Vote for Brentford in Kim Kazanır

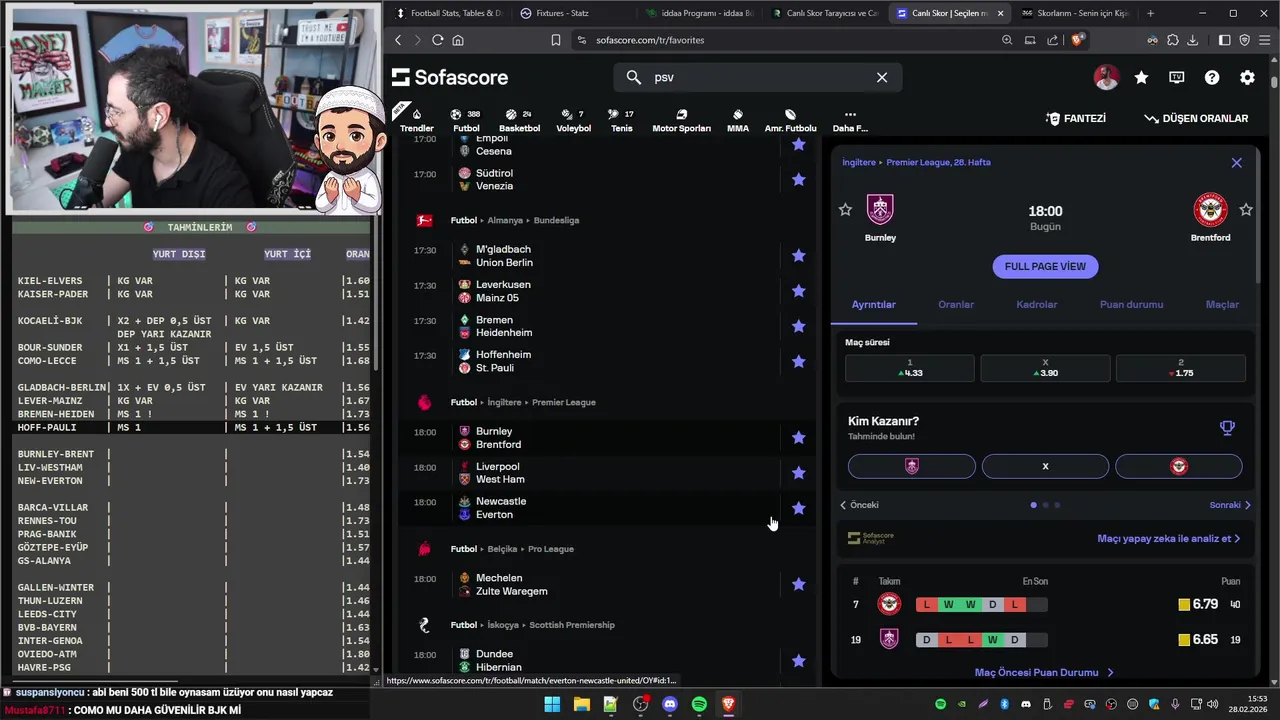[1179, 466]
